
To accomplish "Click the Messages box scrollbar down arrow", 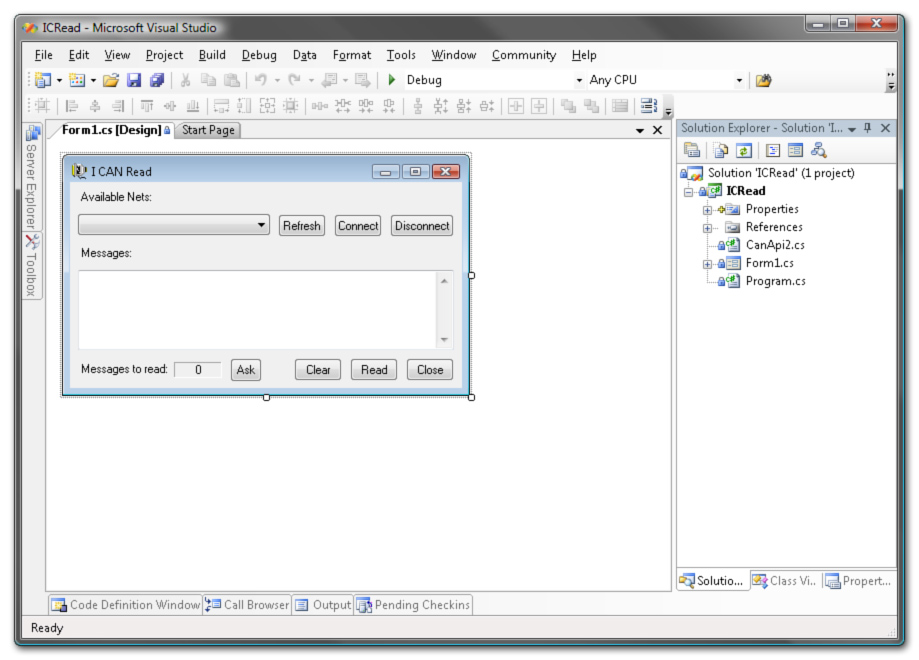I will tap(445, 340).
